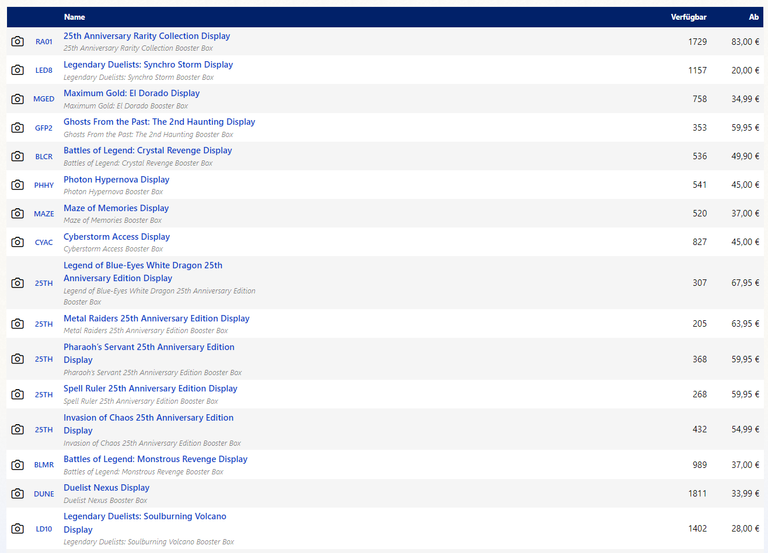This screenshot has width=768, height=553.
Task: Click the MAZE expansion code
Action: click(x=44, y=214)
